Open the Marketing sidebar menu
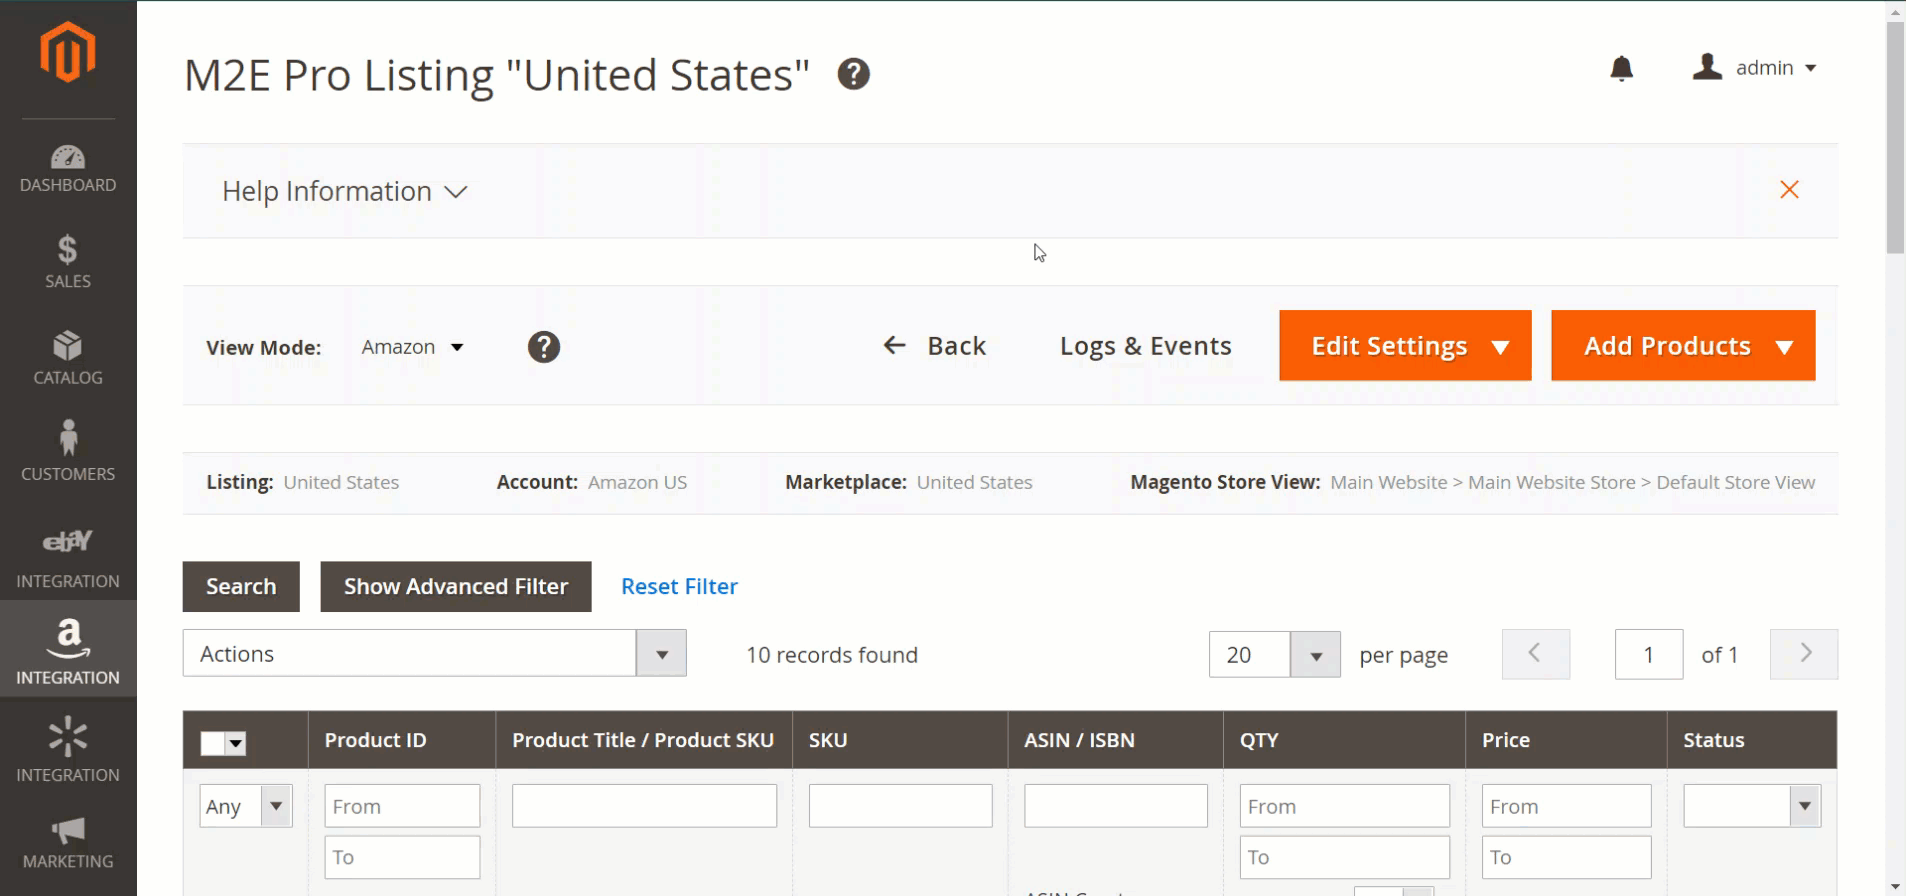Viewport: 1906px width, 896px height. point(68,843)
